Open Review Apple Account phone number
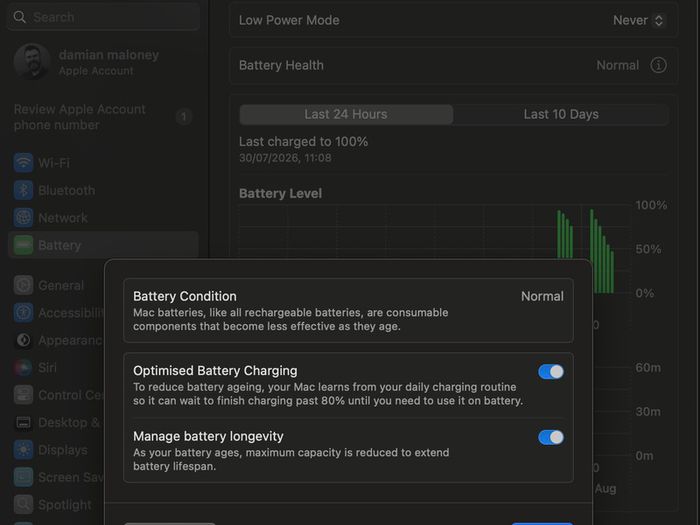The width and height of the screenshot is (700, 525). click(103, 117)
